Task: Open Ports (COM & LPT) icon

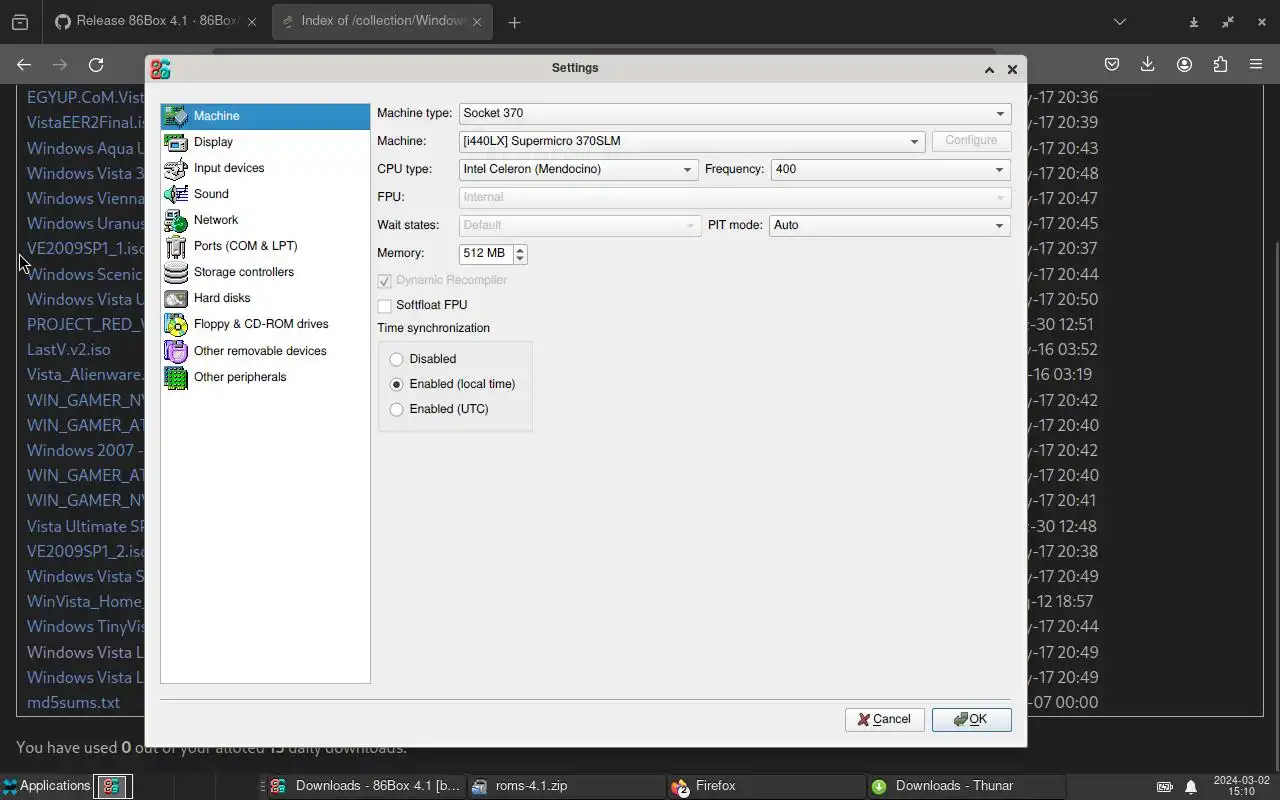Action: 175,246
